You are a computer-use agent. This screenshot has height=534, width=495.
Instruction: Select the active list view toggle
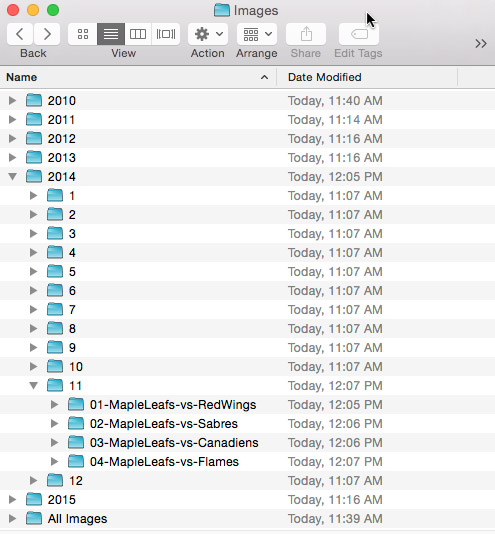click(111, 34)
